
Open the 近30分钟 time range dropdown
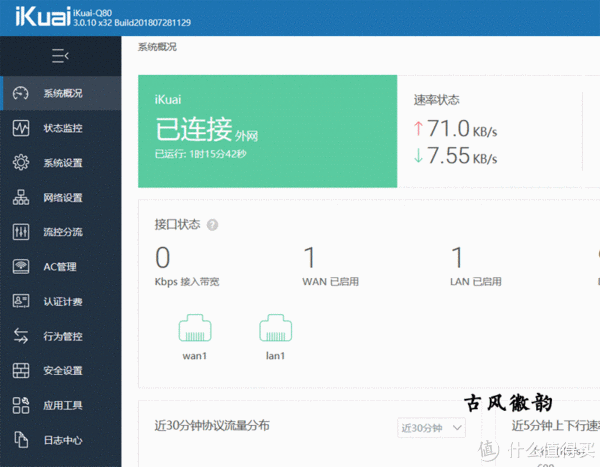(x=431, y=428)
